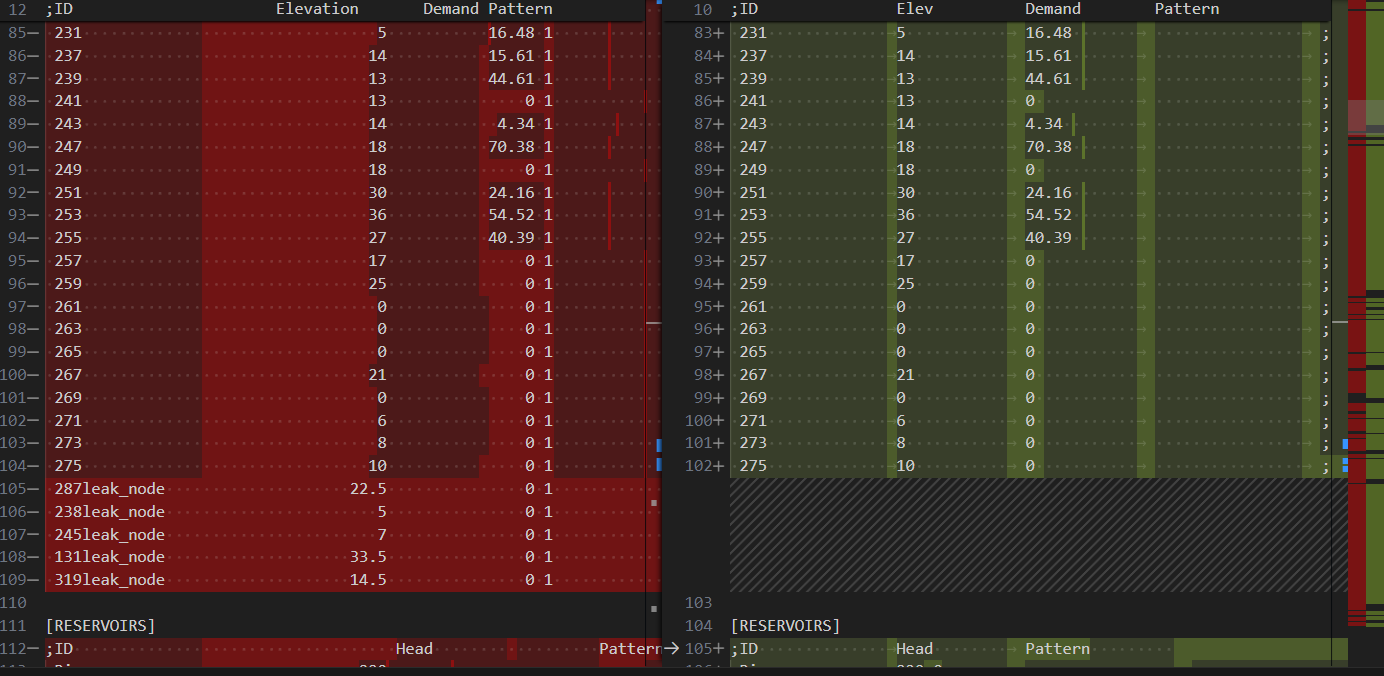The image size is (1384, 676).
Task: Click the revert arrow beside right line 105
Action: [671, 648]
